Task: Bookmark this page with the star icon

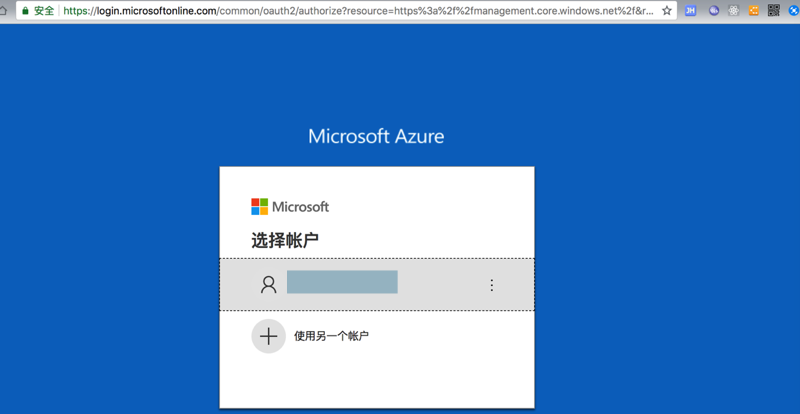Action: pos(666,11)
